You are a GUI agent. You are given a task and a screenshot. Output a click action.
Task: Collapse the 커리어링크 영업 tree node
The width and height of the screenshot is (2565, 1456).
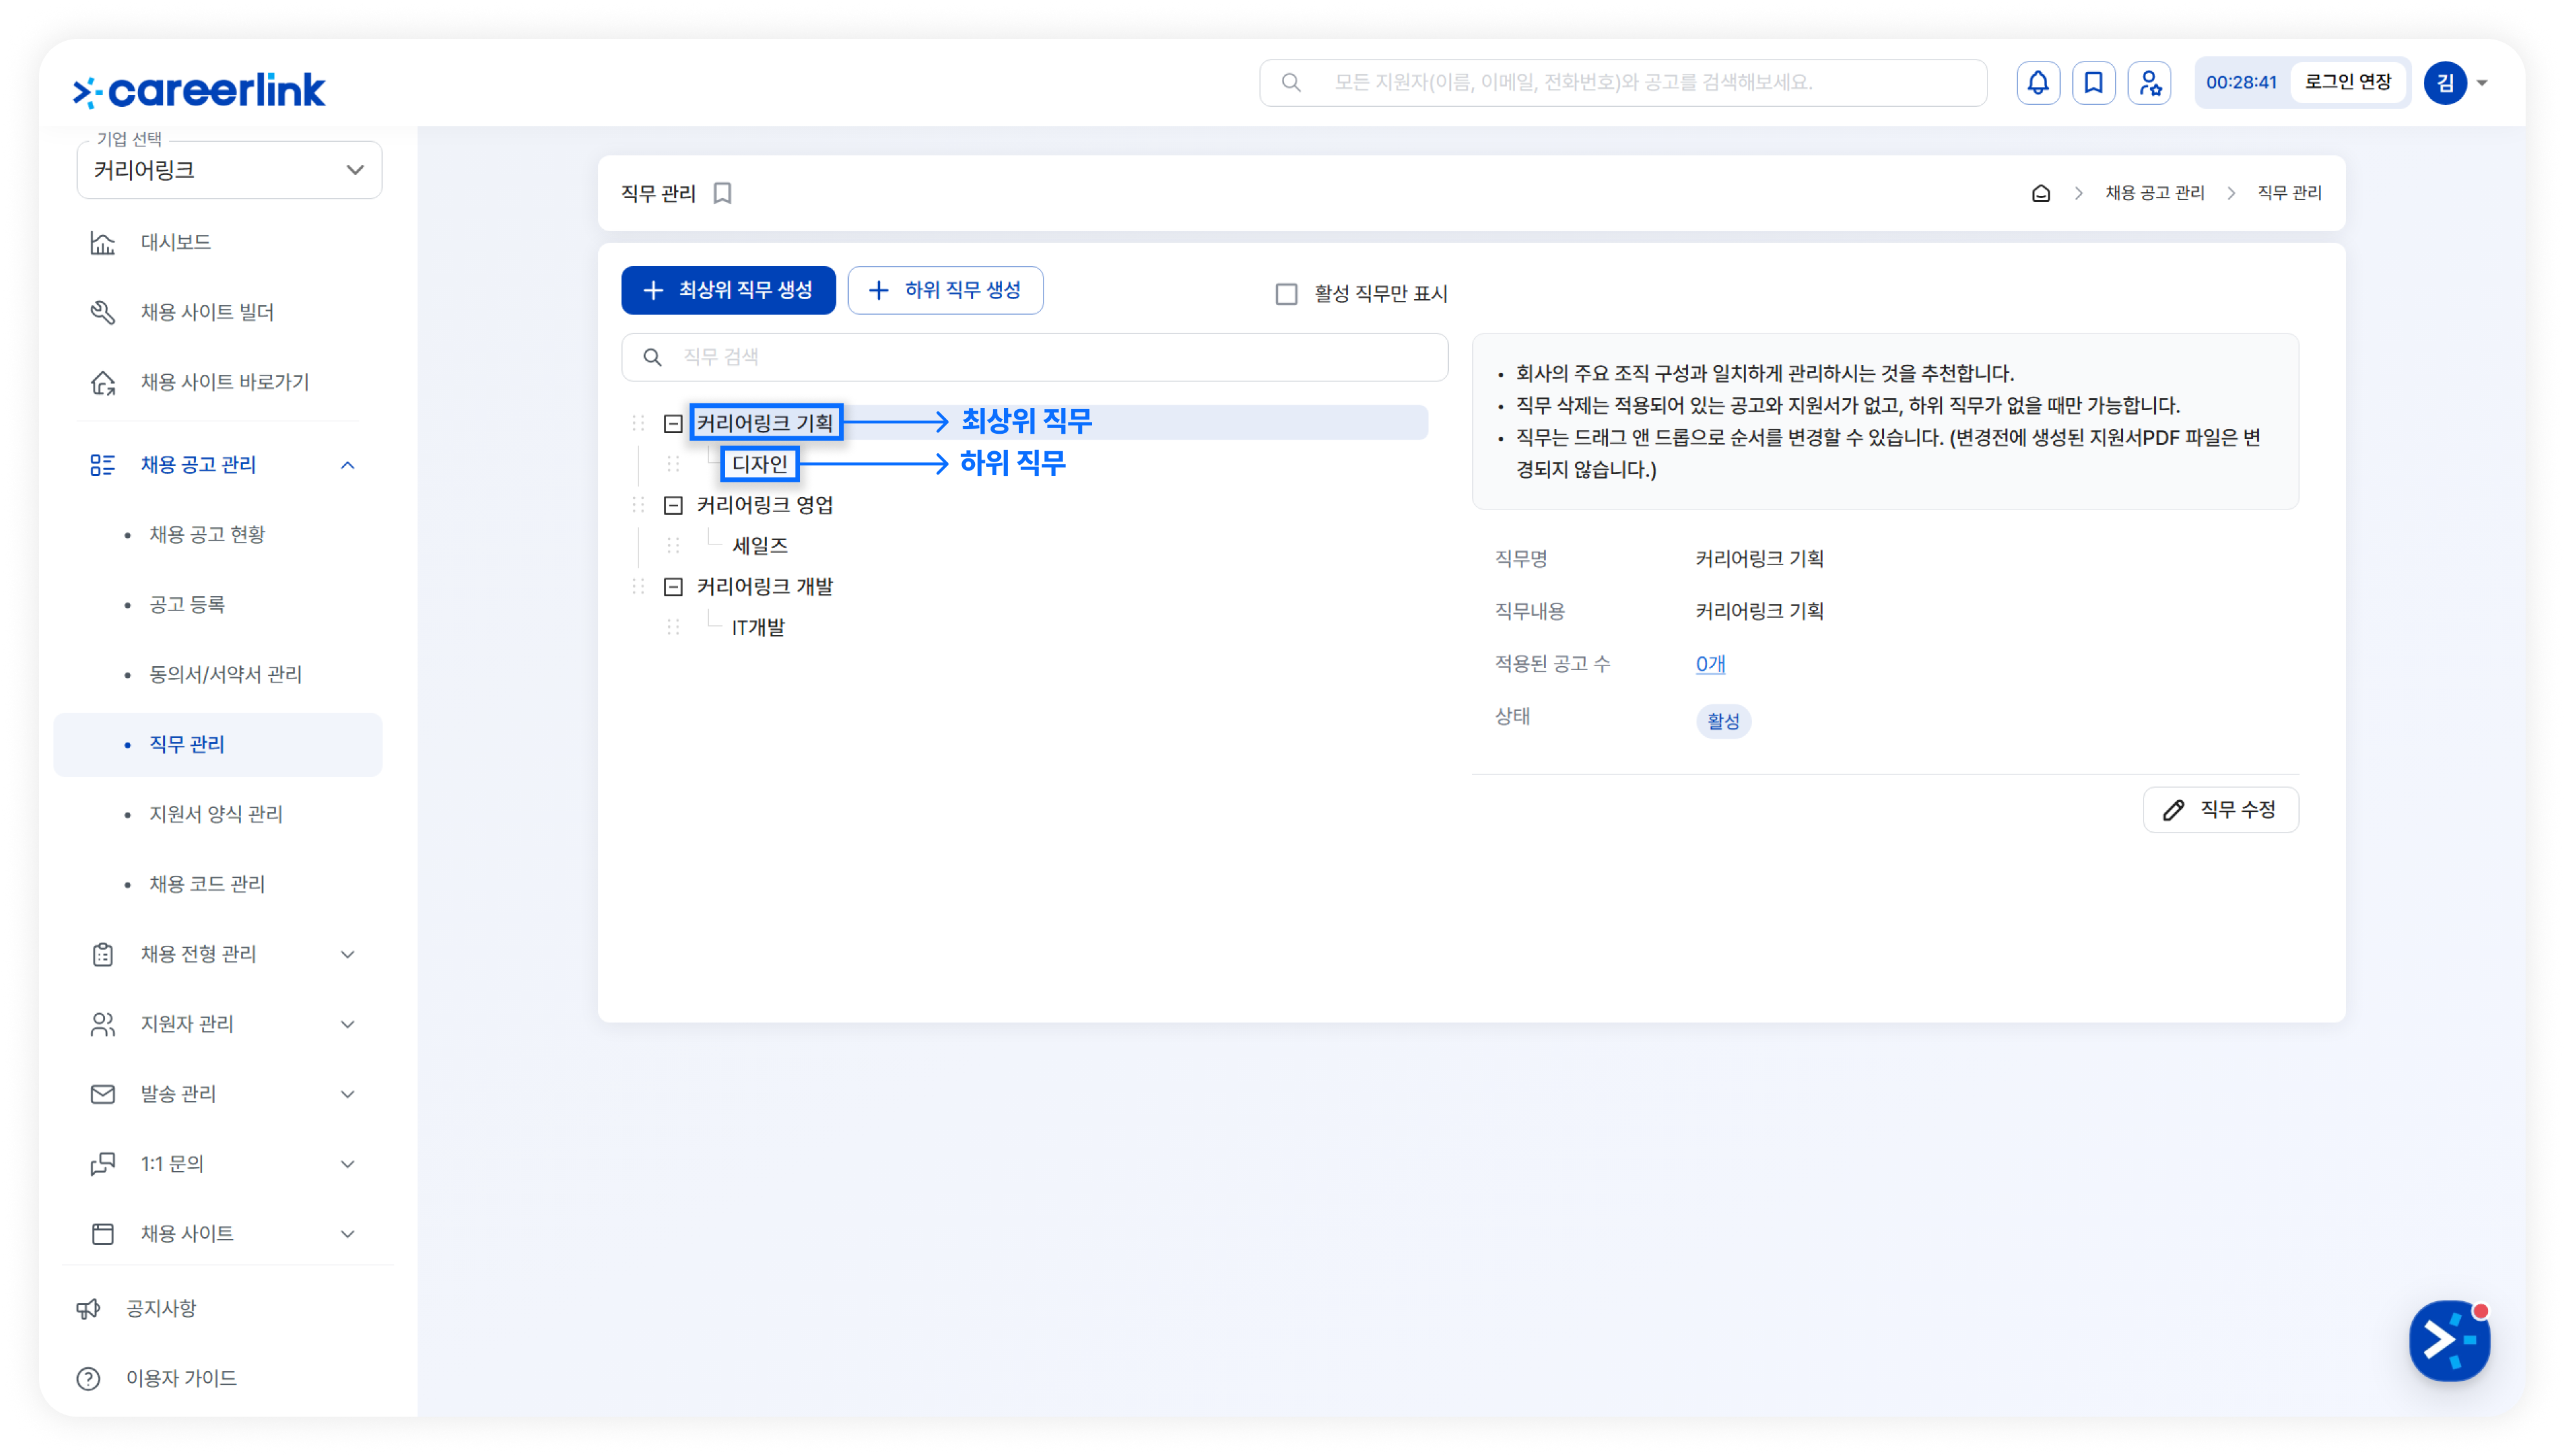coord(673,506)
